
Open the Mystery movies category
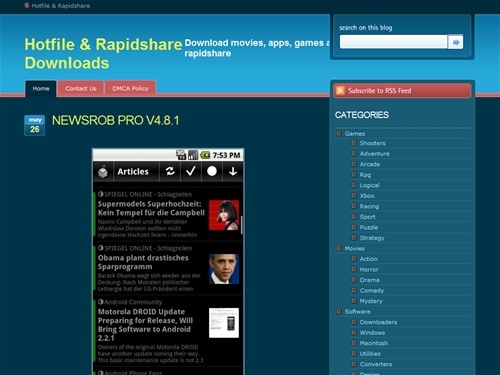click(x=371, y=301)
